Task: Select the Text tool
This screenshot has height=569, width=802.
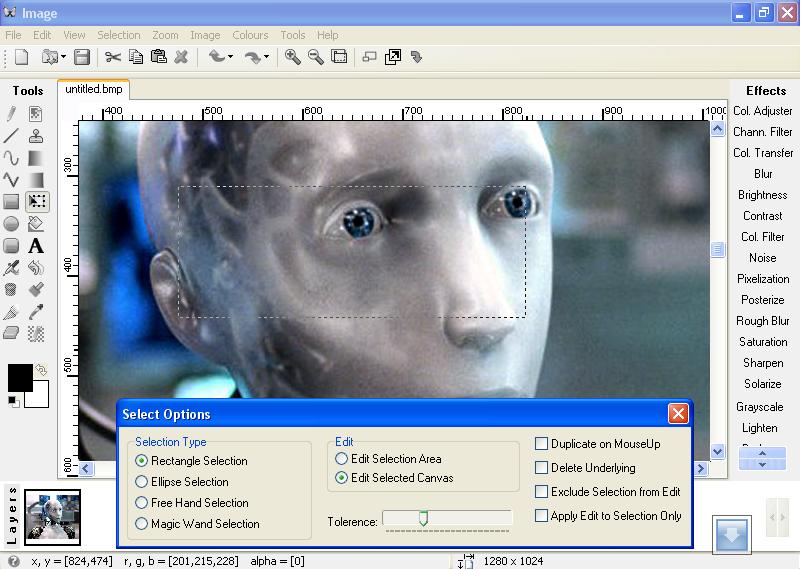Action: coord(36,246)
